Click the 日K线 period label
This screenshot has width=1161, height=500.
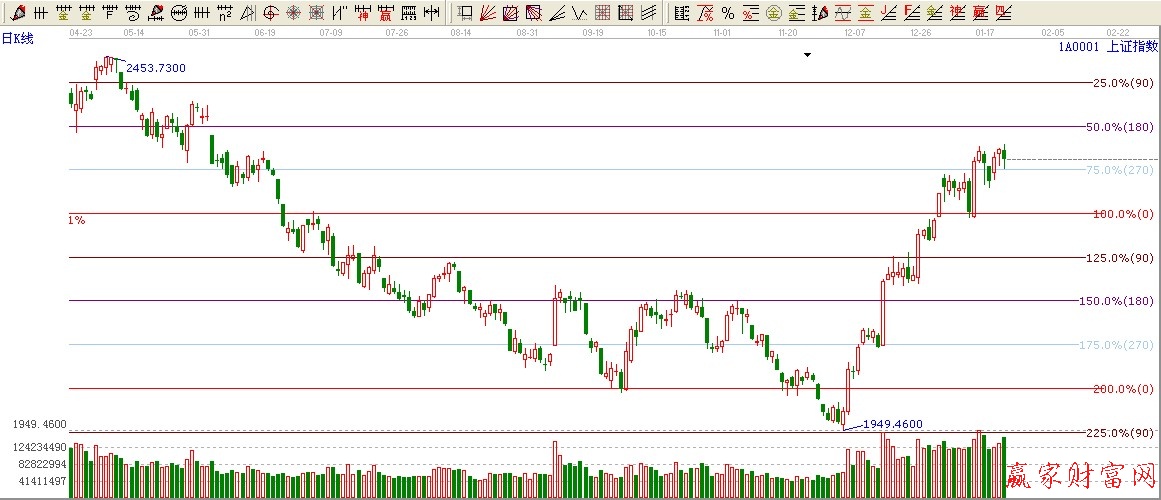click(19, 36)
